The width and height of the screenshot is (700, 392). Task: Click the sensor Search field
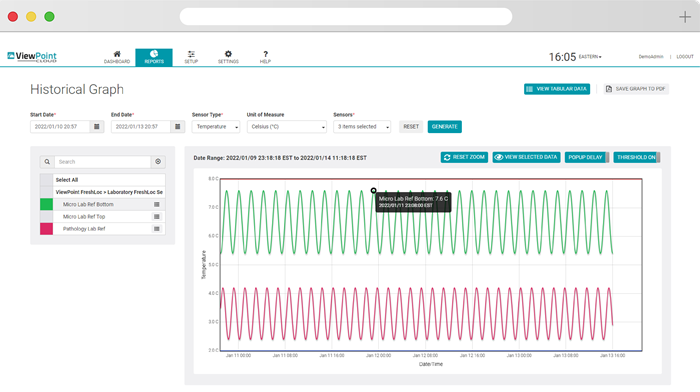[102, 162]
